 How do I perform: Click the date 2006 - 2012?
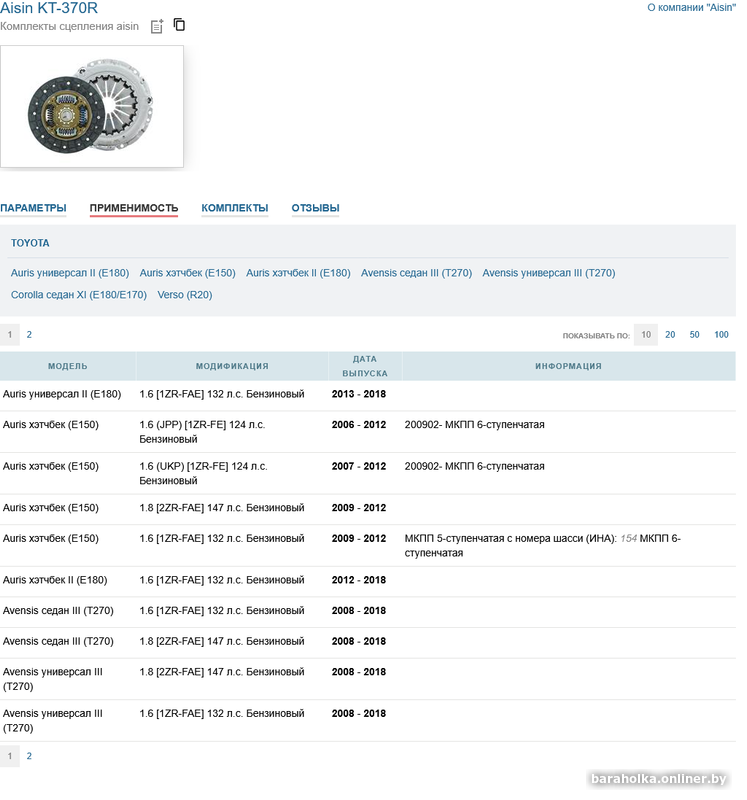pyautogui.click(x=359, y=425)
